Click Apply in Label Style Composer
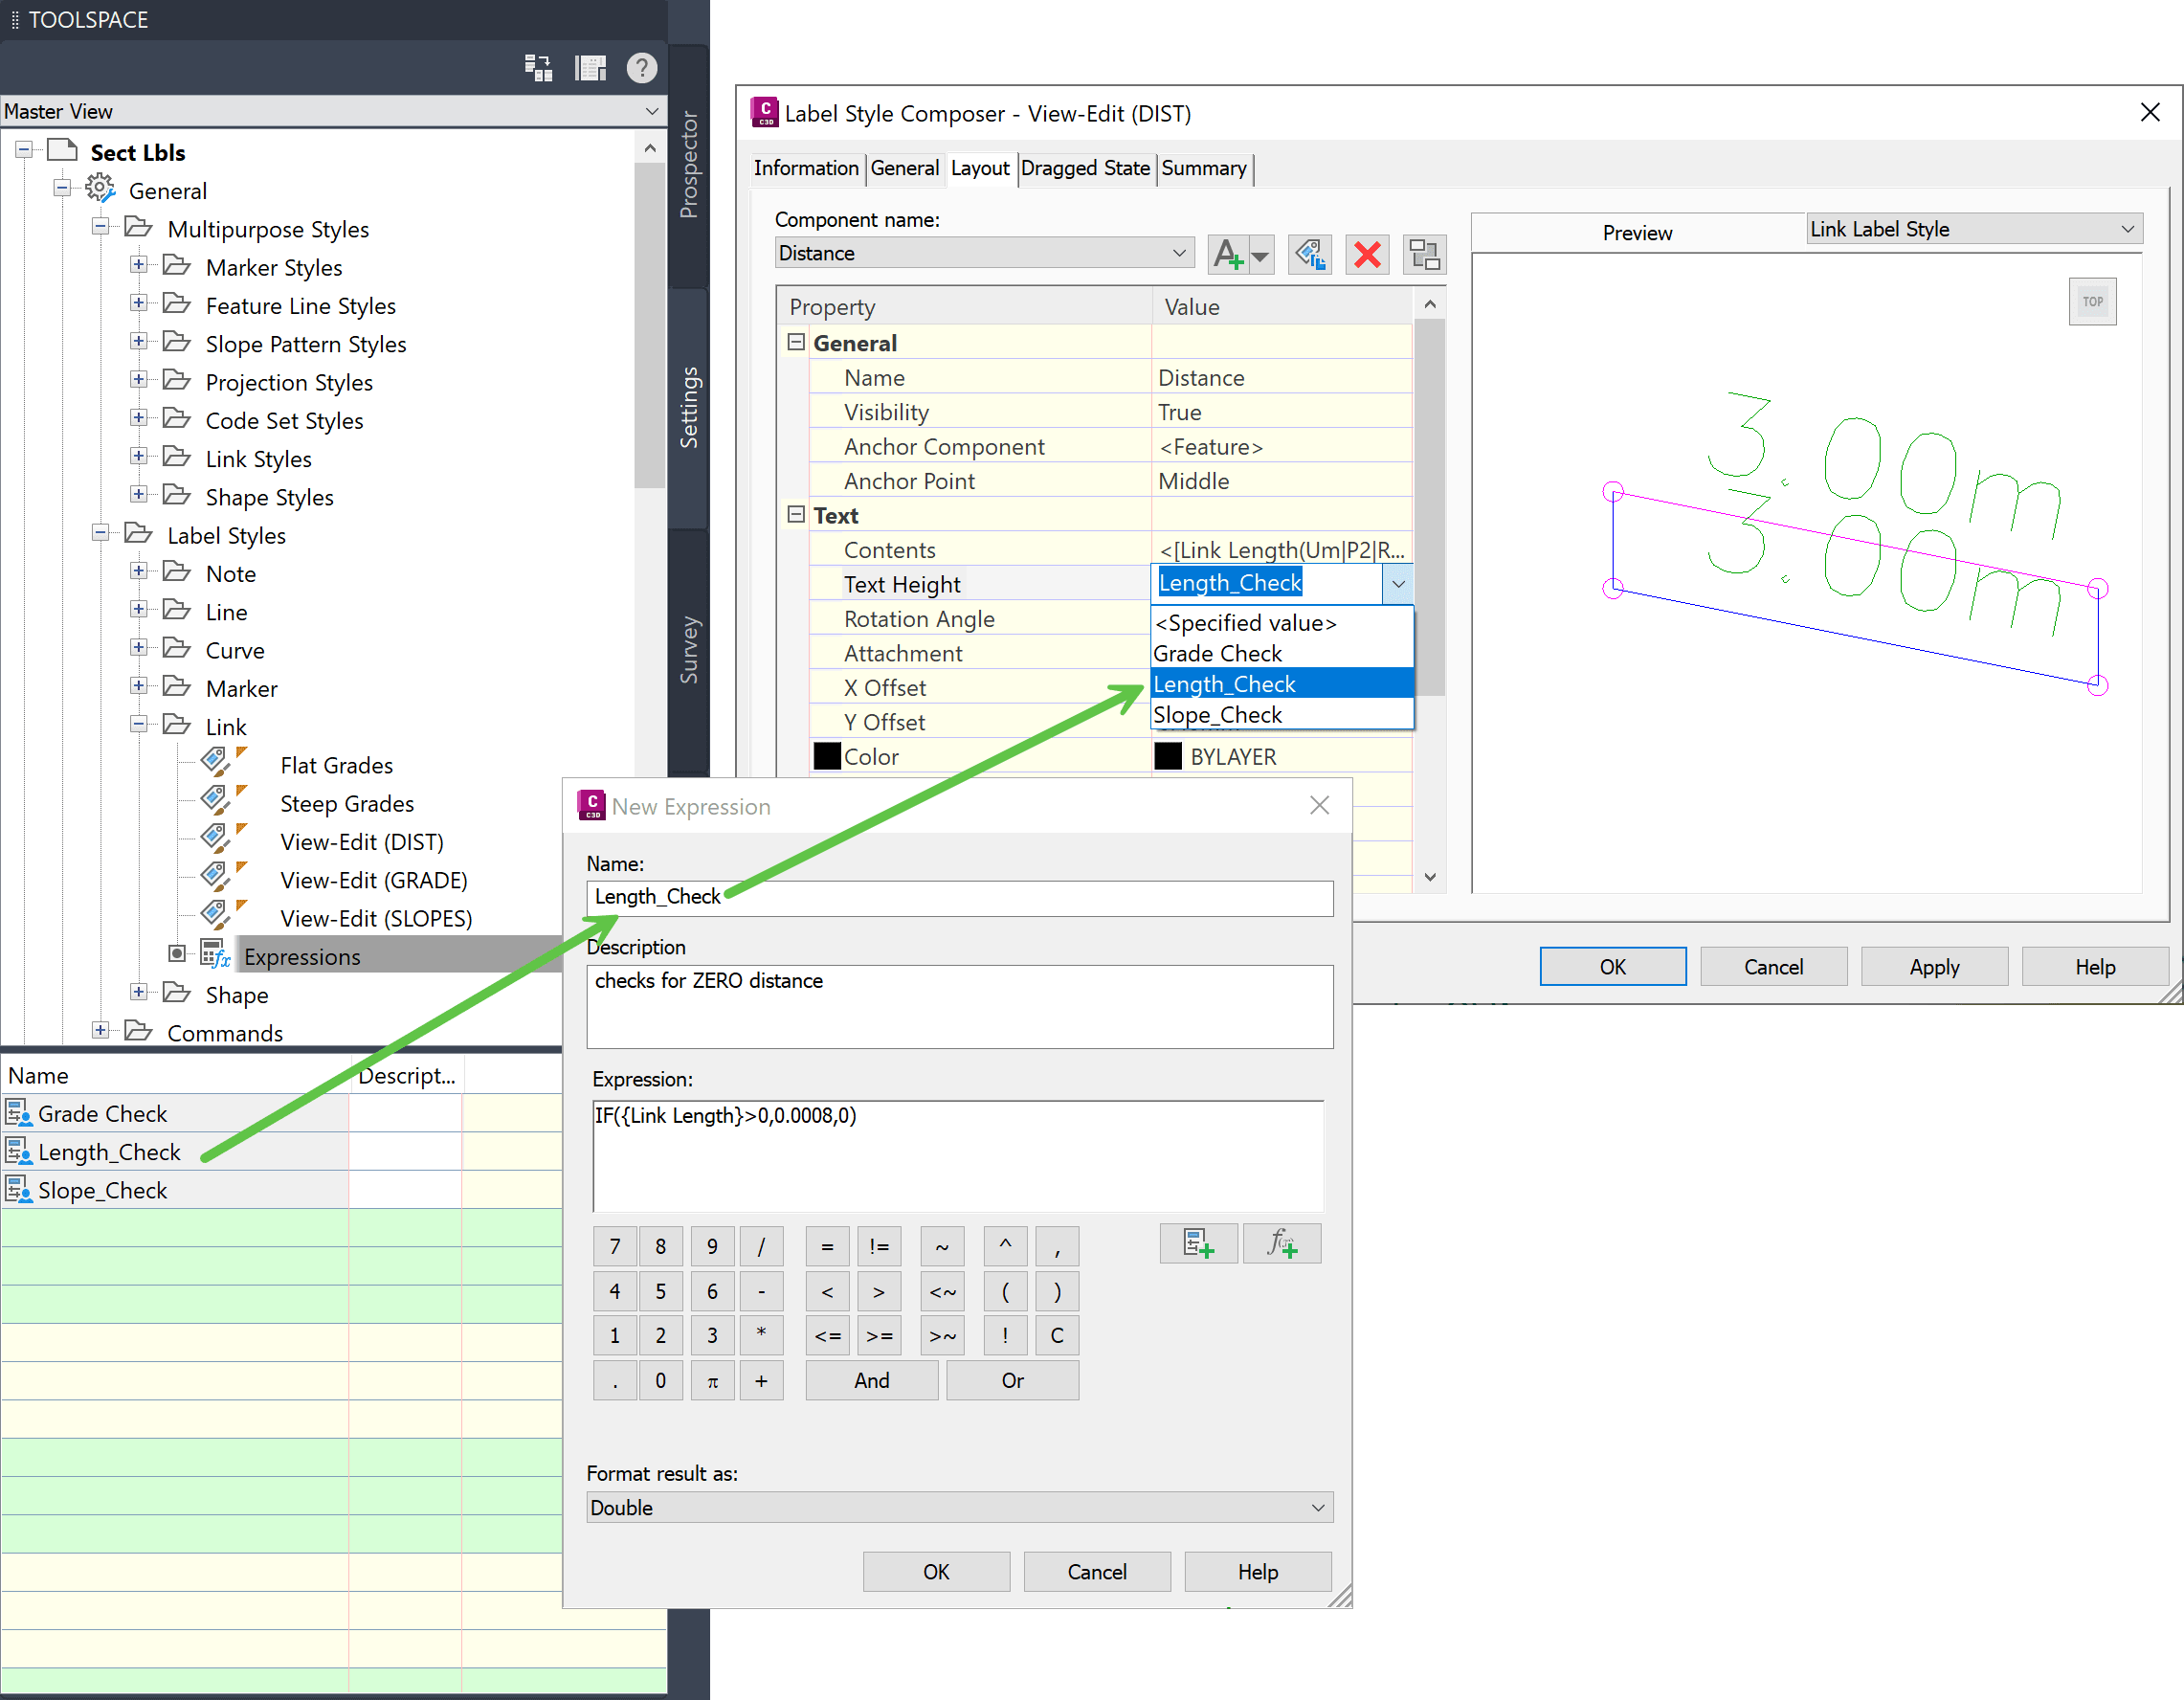This screenshot has height=1700, width=2184. pos(1933,967)
